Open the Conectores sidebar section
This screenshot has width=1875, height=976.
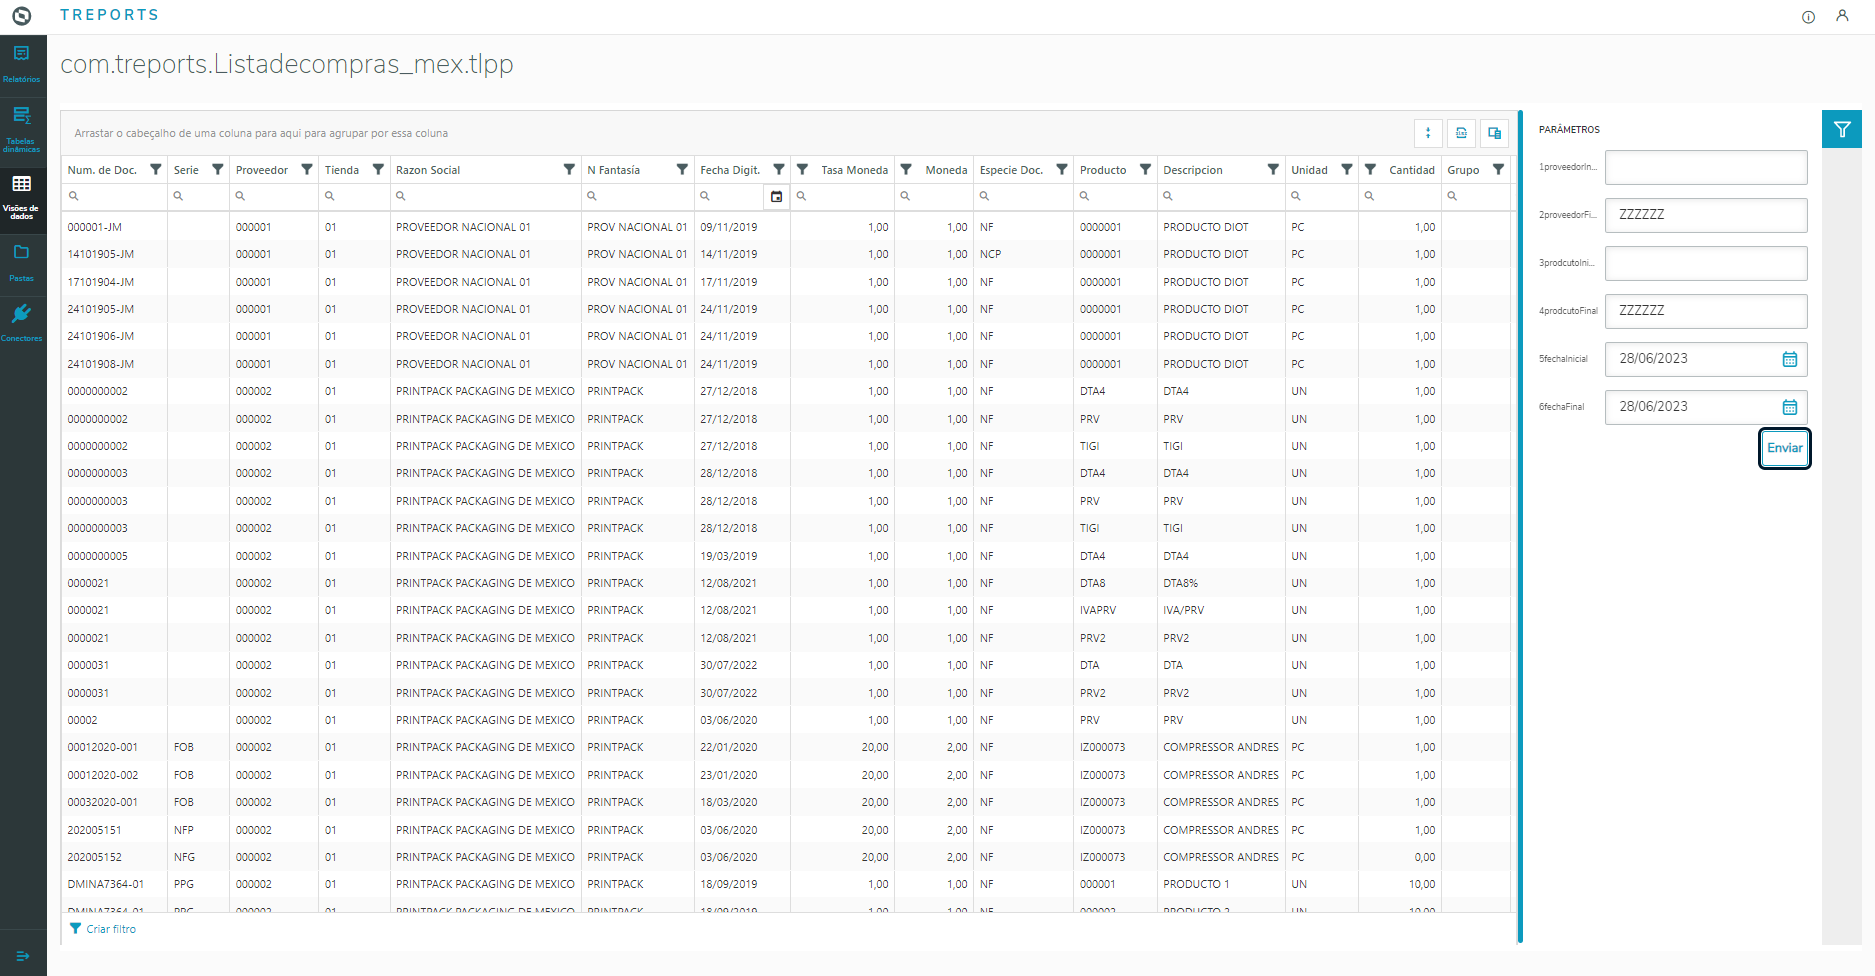21,322
